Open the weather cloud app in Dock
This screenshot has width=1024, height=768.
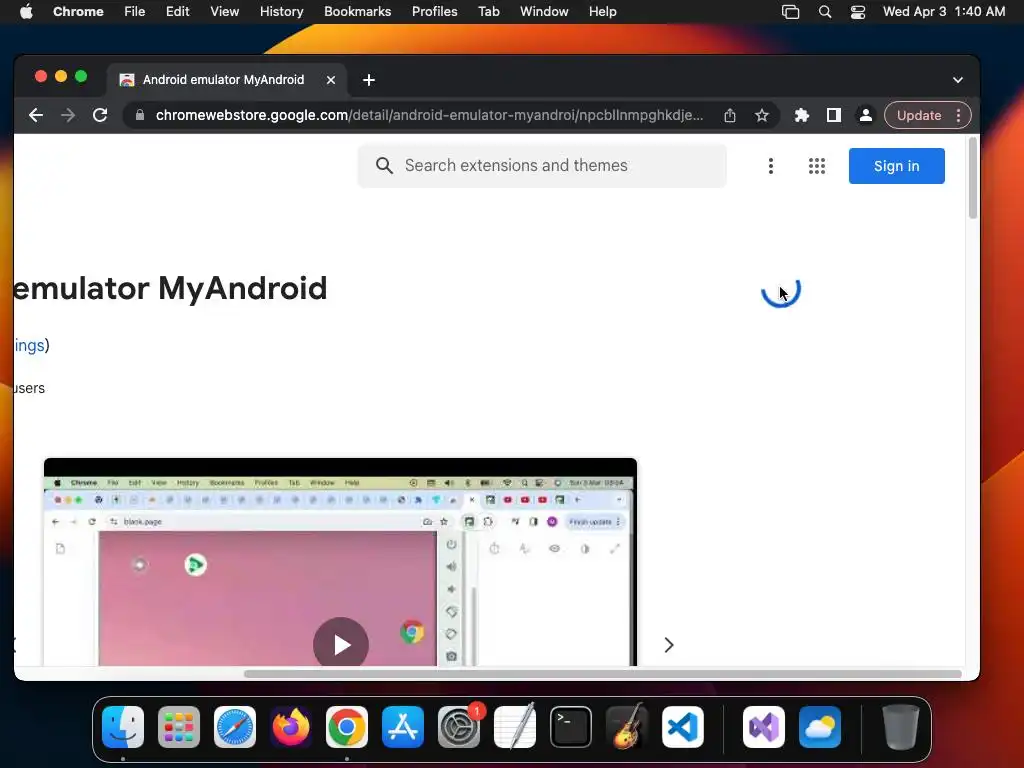click(820, 727)
